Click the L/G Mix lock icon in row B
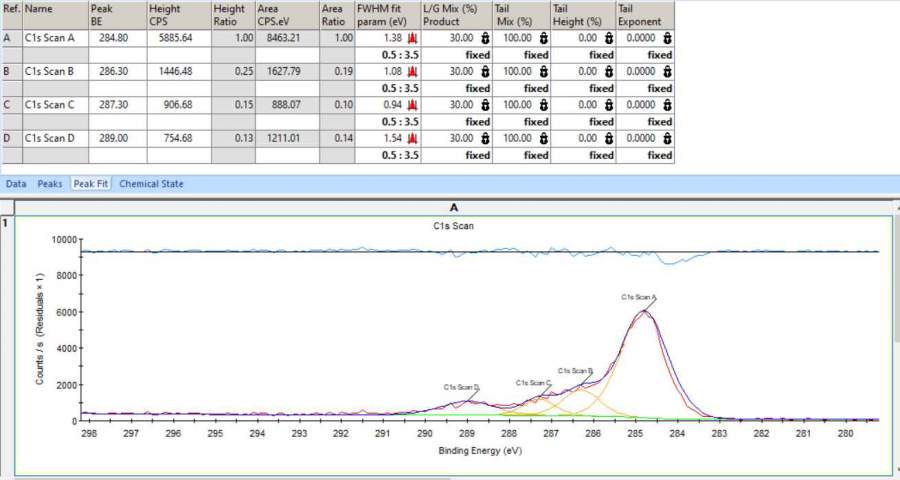900x480 pixels. coord(484,72)
